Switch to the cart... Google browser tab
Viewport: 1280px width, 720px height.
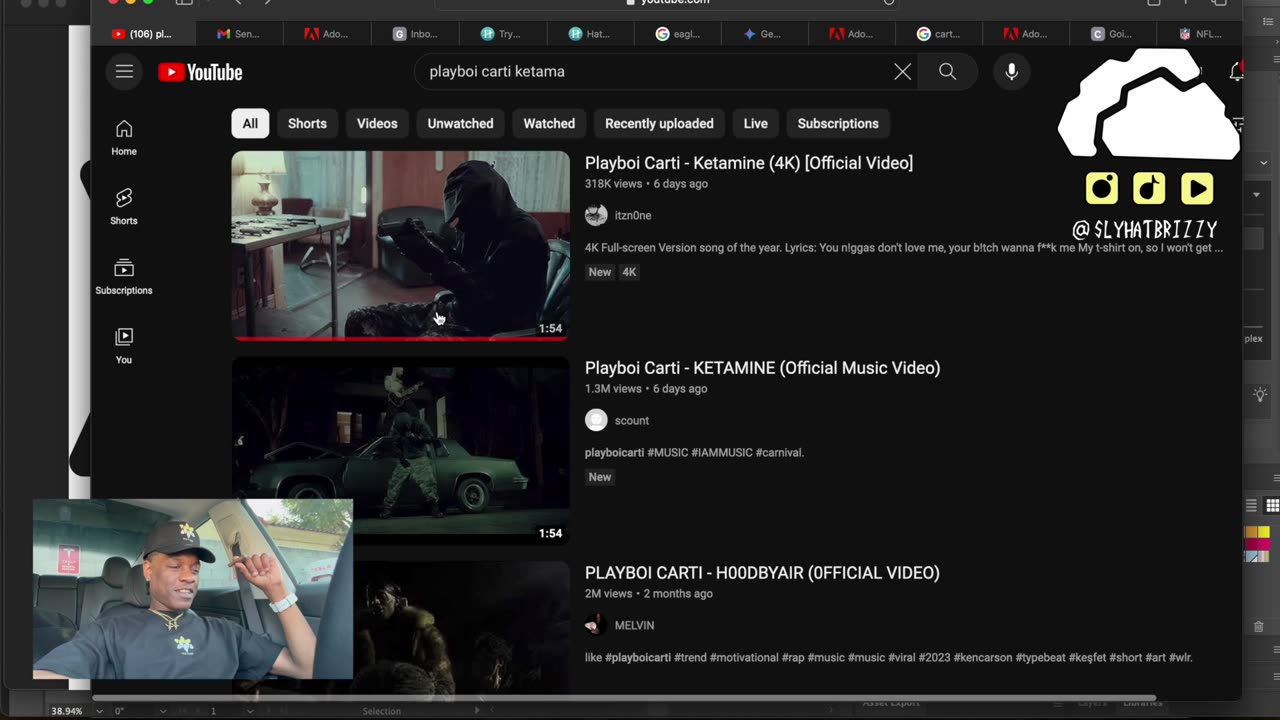point(938,34)
